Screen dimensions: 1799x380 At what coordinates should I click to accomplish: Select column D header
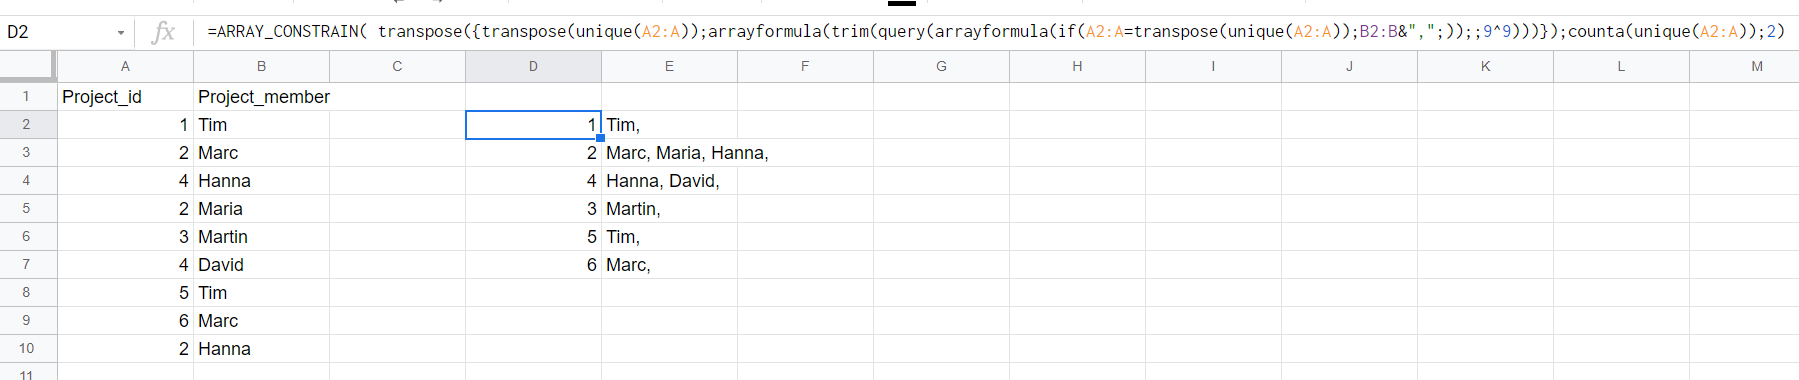[x=533, y=66]
